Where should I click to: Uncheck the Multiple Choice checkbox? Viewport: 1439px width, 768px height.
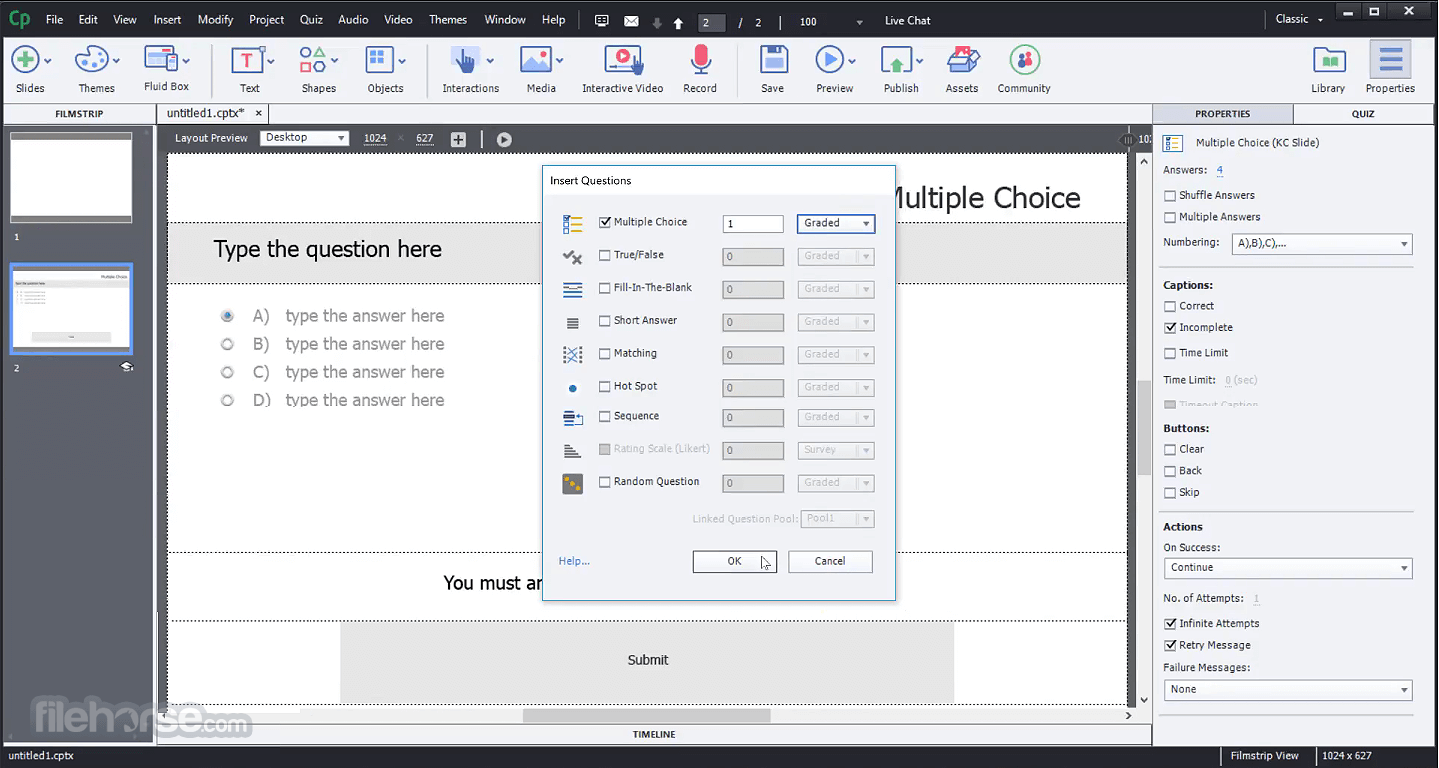(x=604, y=222)
